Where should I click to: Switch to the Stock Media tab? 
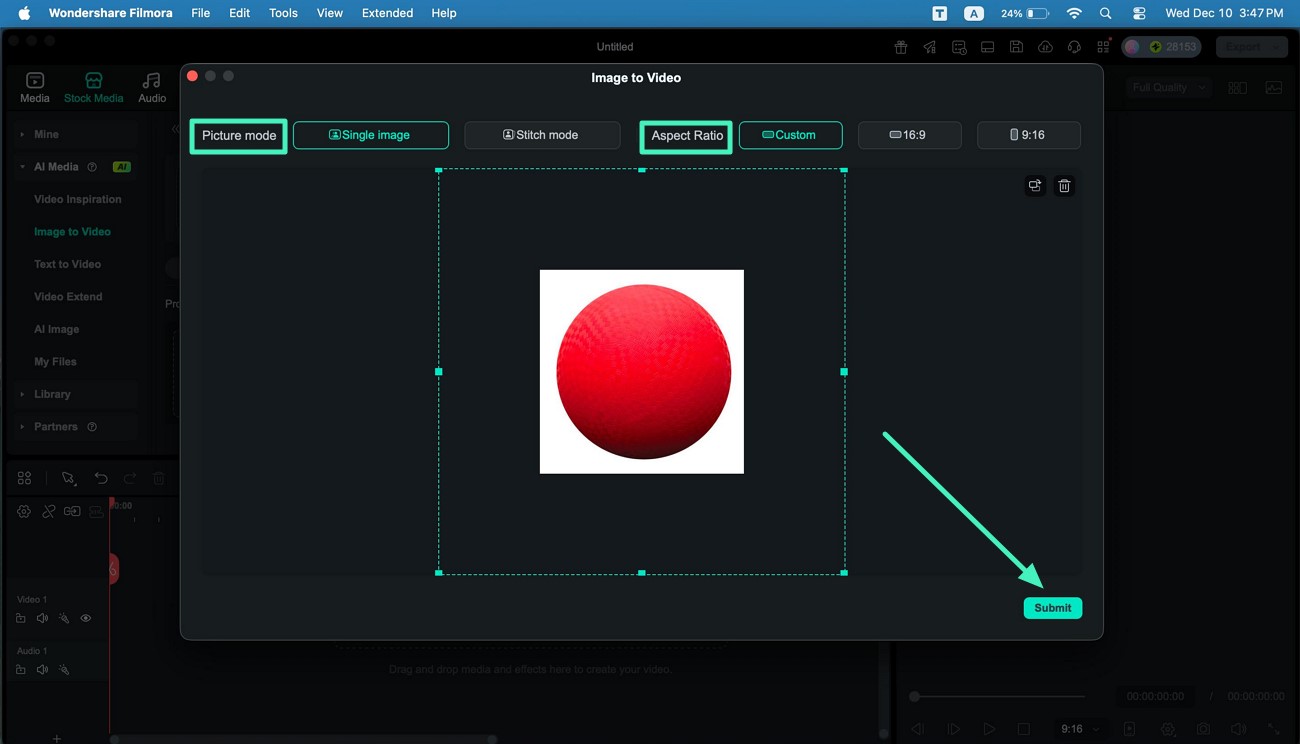[94, 88]
